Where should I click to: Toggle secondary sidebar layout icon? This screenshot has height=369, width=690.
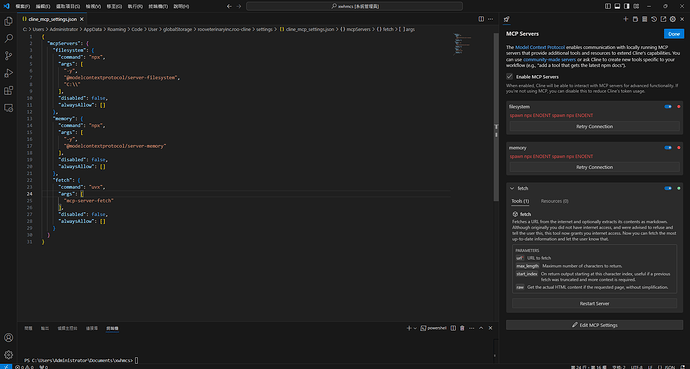coord(627,6)
